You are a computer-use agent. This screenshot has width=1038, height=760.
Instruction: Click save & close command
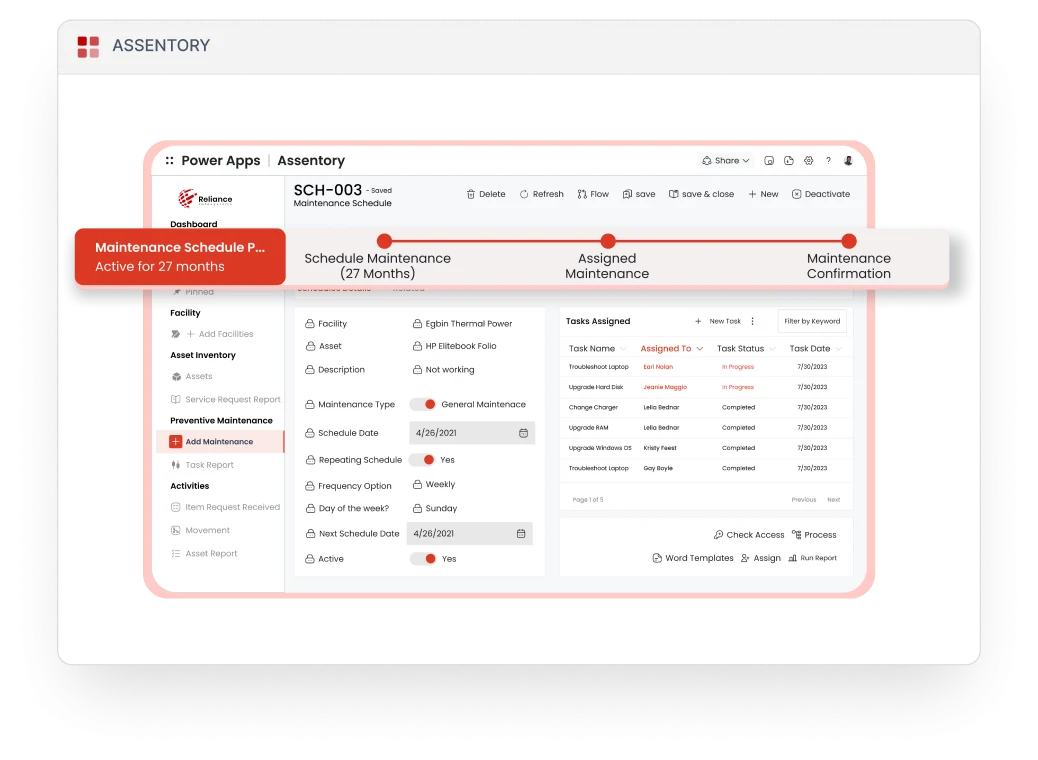click(x=701, y=194)
